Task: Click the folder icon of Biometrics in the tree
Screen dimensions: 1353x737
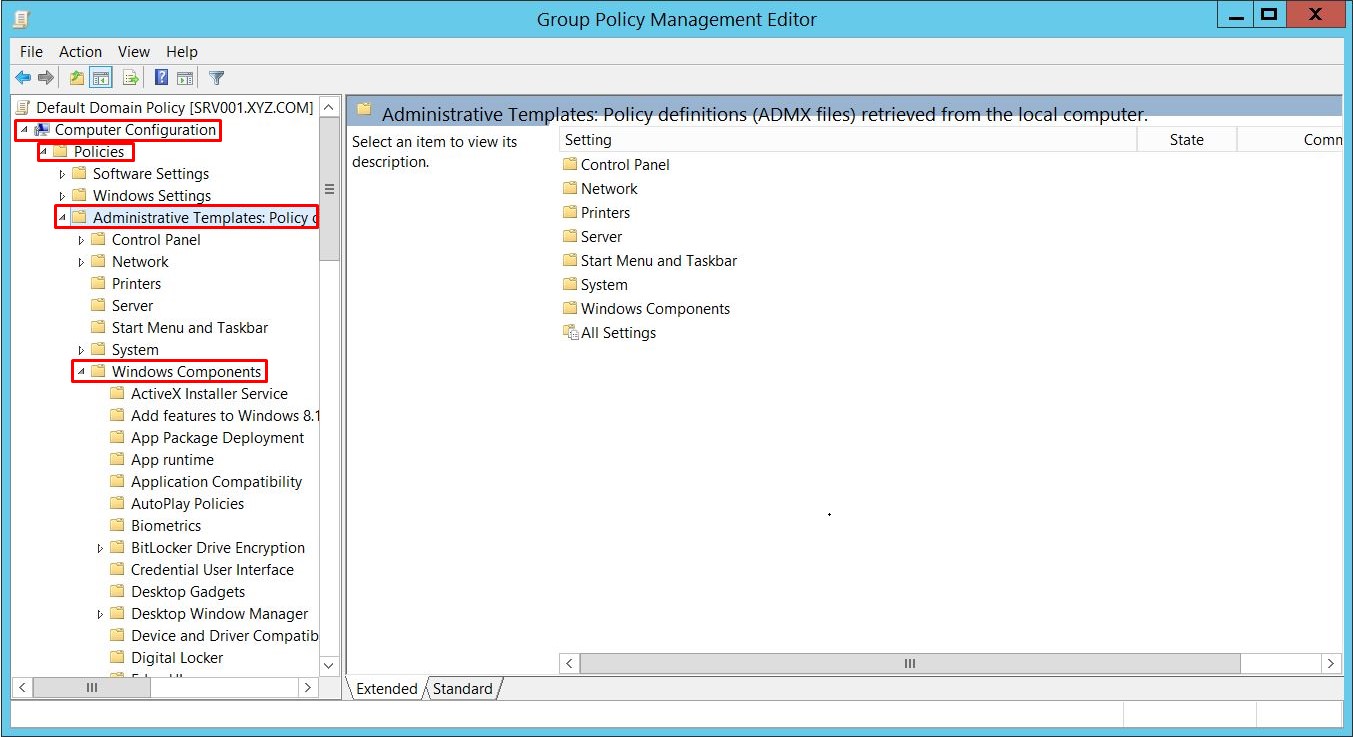Action: pos(117,525)
